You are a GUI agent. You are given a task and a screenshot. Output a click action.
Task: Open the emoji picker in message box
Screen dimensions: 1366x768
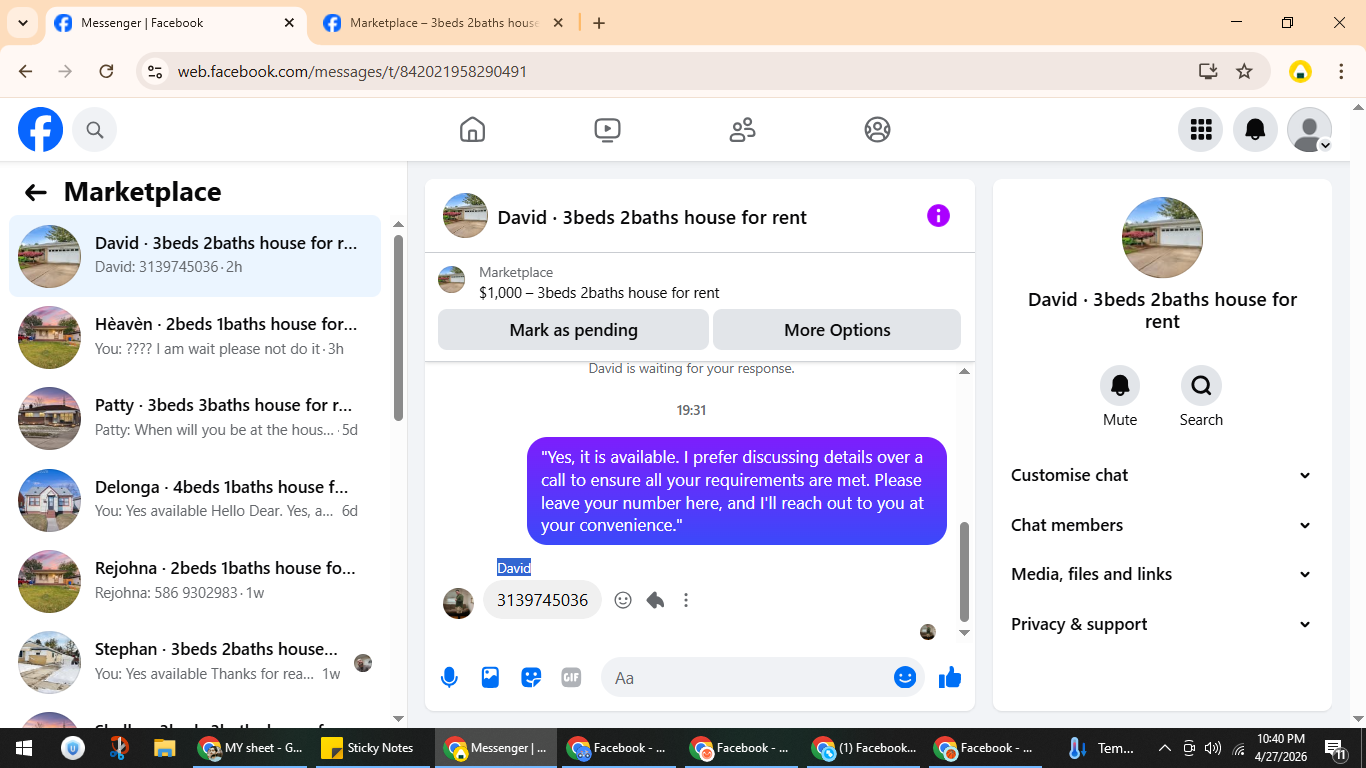point(905,678)
